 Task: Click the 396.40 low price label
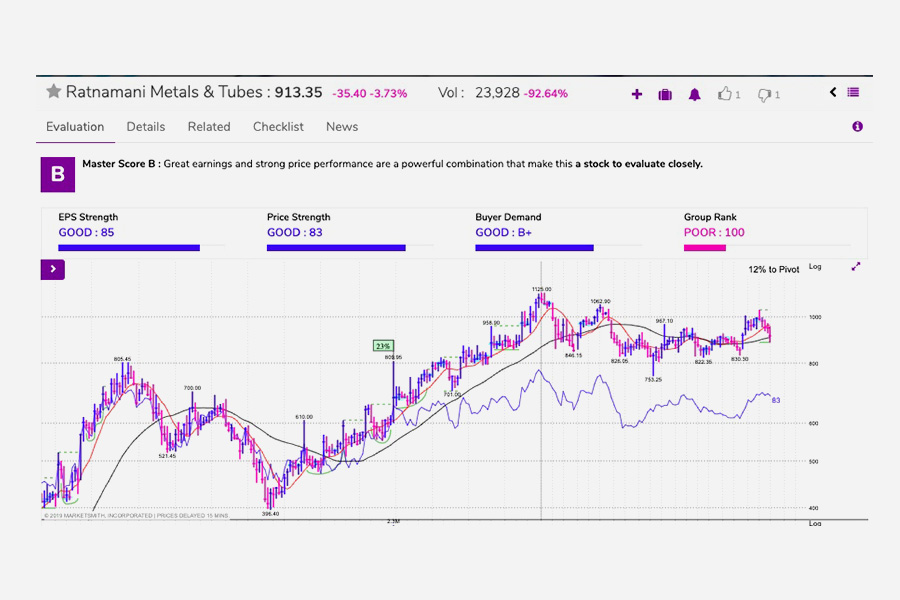(270, 514)
